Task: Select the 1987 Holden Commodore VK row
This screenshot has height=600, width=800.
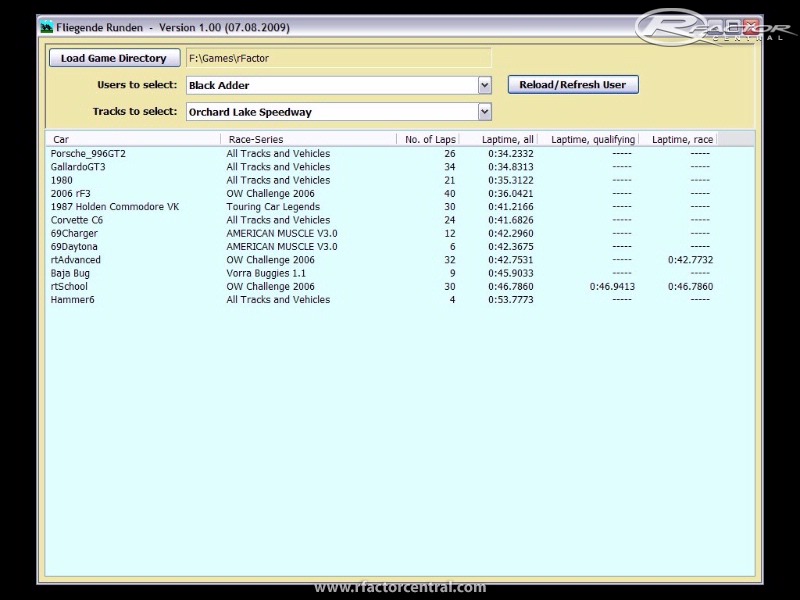Action: tap(114, 207)
